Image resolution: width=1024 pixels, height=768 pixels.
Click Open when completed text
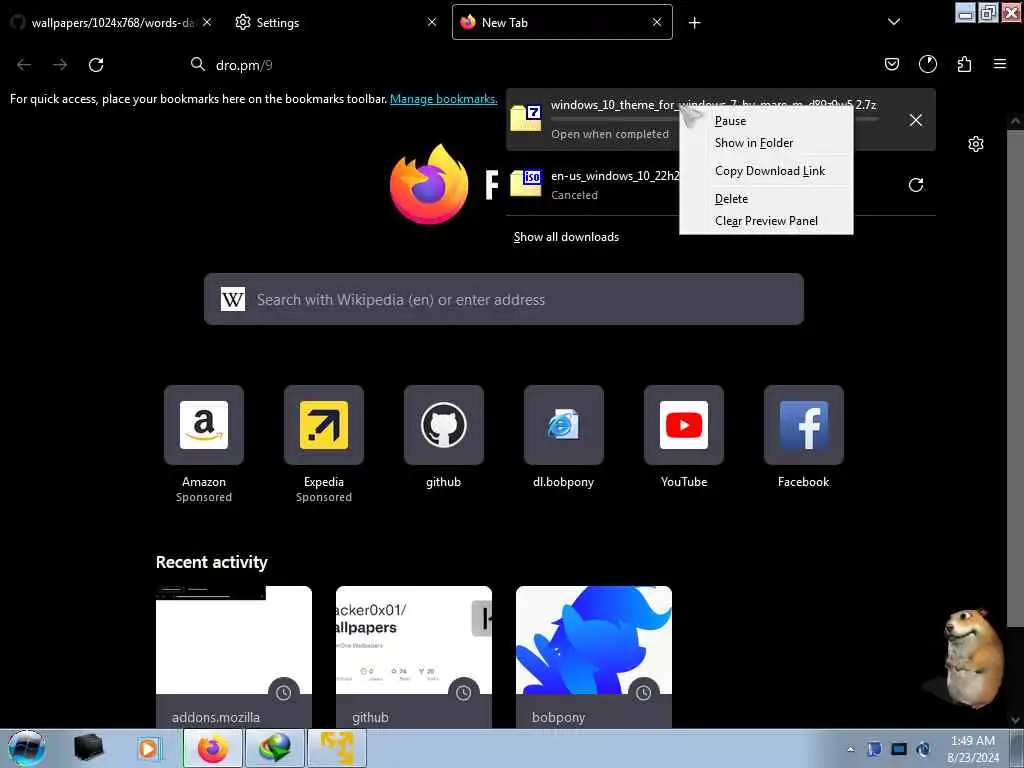(610, 134)
